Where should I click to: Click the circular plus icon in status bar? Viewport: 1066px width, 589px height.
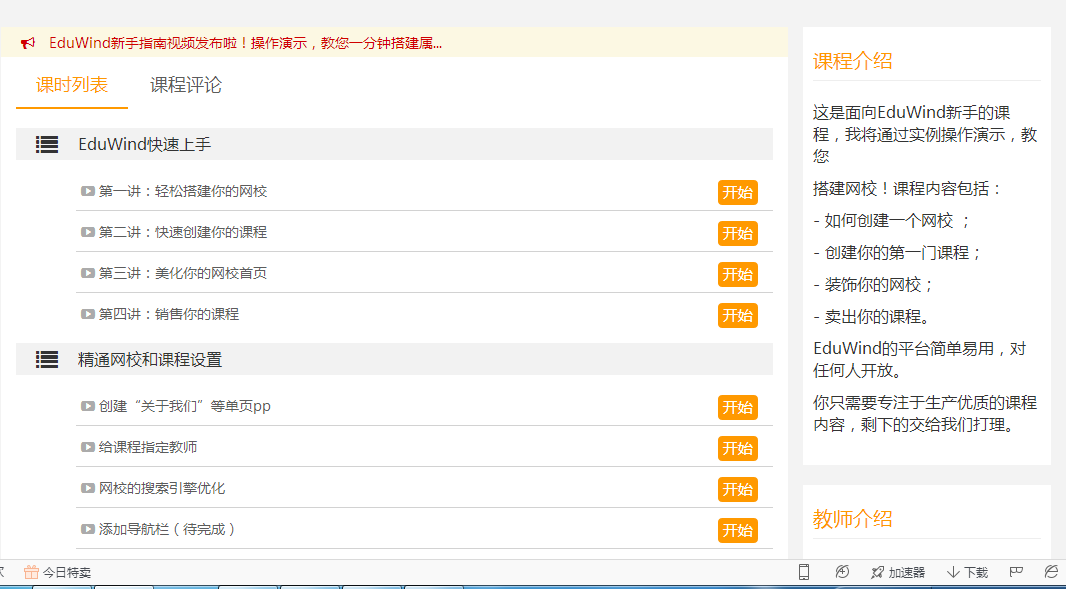tap(842, 572)
